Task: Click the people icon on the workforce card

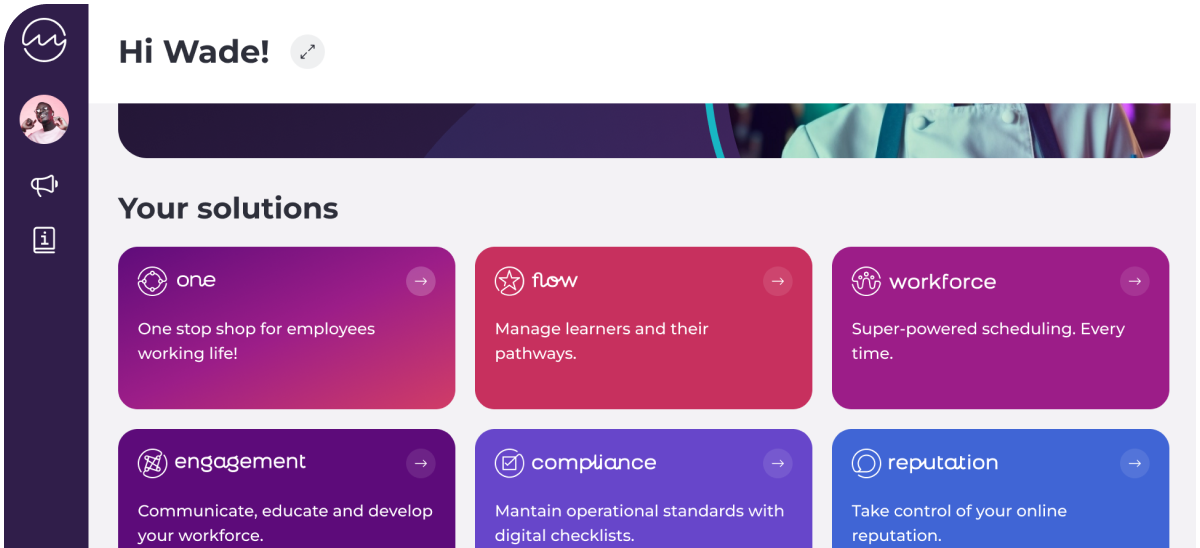Action: (866, 281)
